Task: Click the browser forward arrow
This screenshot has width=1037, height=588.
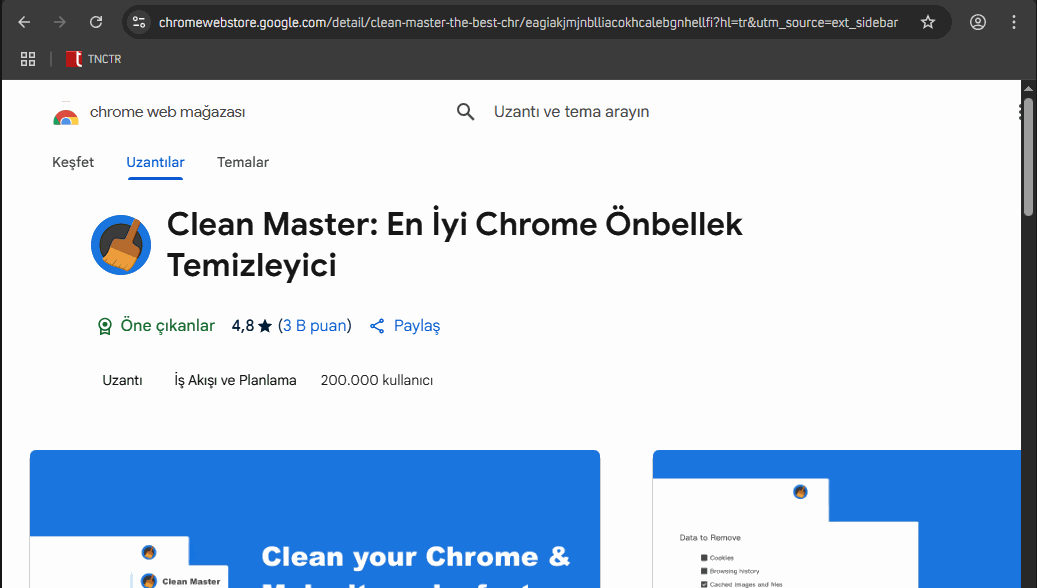Action: click(60, 22)
